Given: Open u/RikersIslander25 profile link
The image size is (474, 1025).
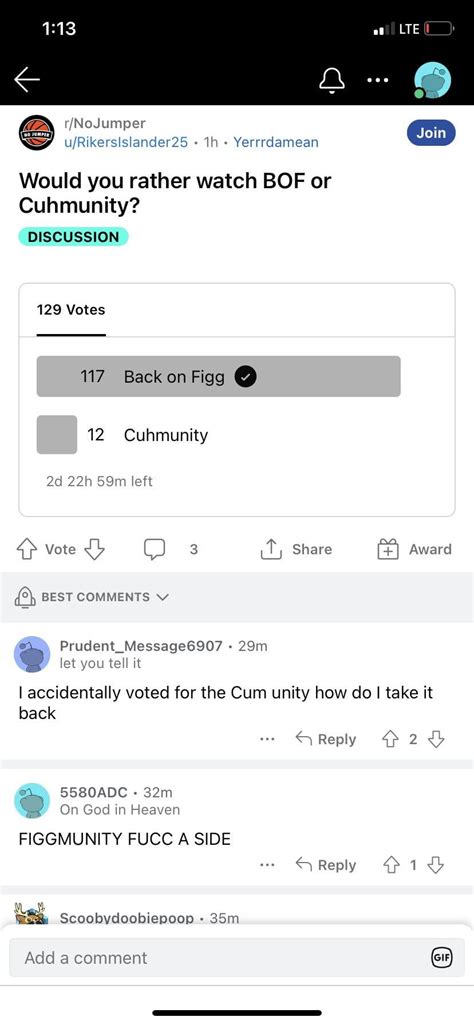Looking at the screenshot, I should click(x=126, y=142).
